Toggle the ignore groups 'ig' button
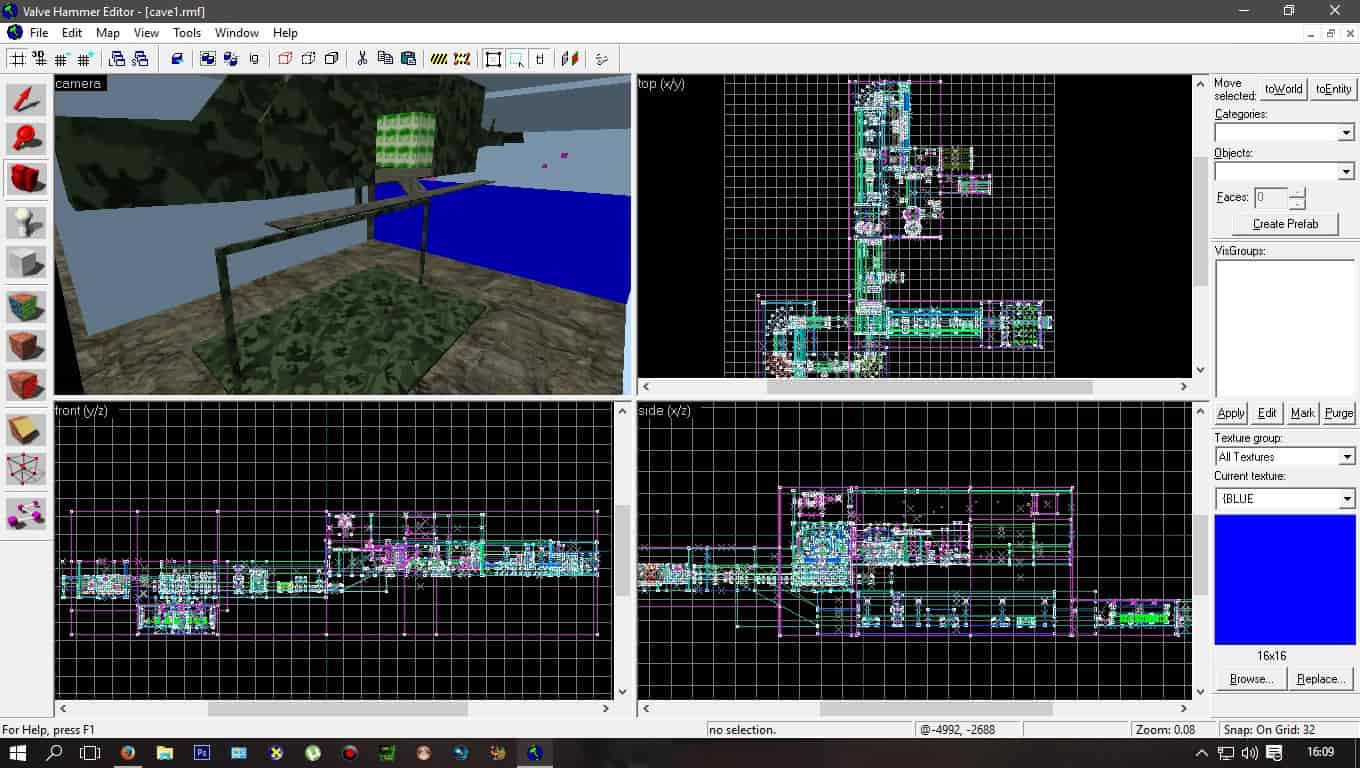Viewport: 1360px width, 768px height. pos(254,59)
